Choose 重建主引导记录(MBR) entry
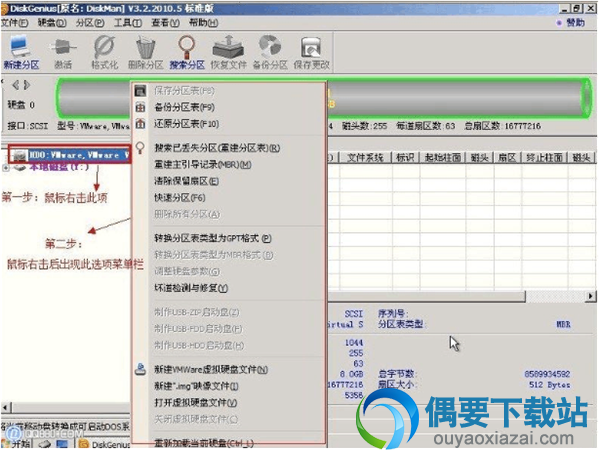Viewport: 599px width, 450px height. [202, 165]
